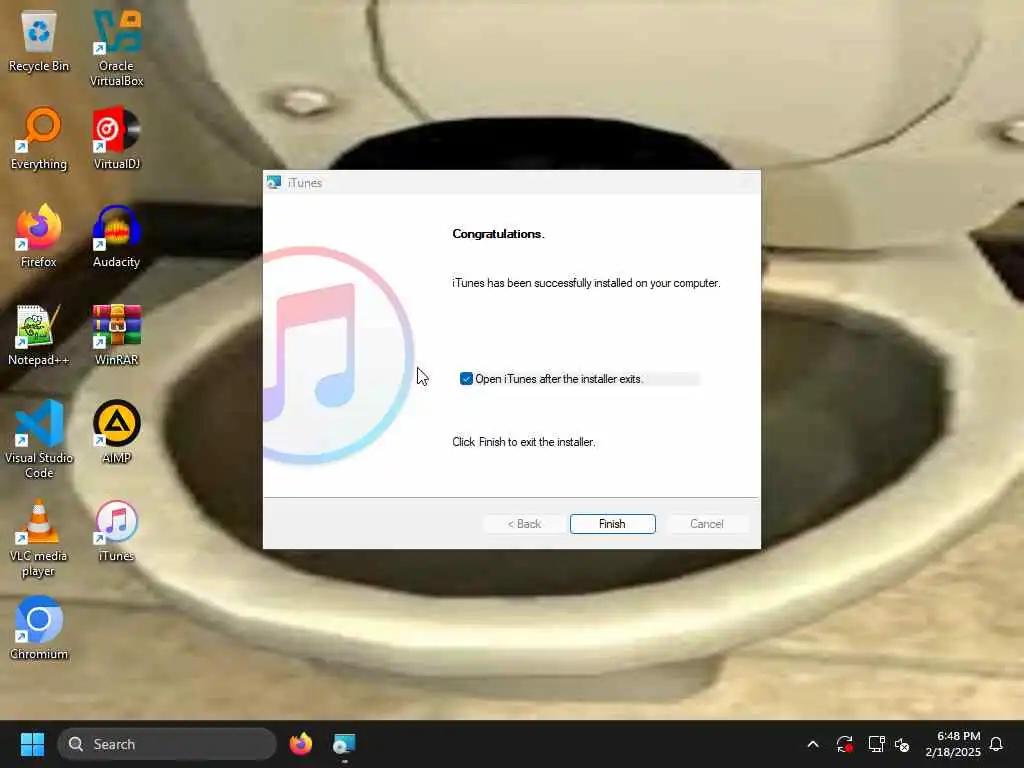Select the VLC media player shortcut
Image resolution: width=1024 pixels, height=768 pixels.
tap(39, 538)
